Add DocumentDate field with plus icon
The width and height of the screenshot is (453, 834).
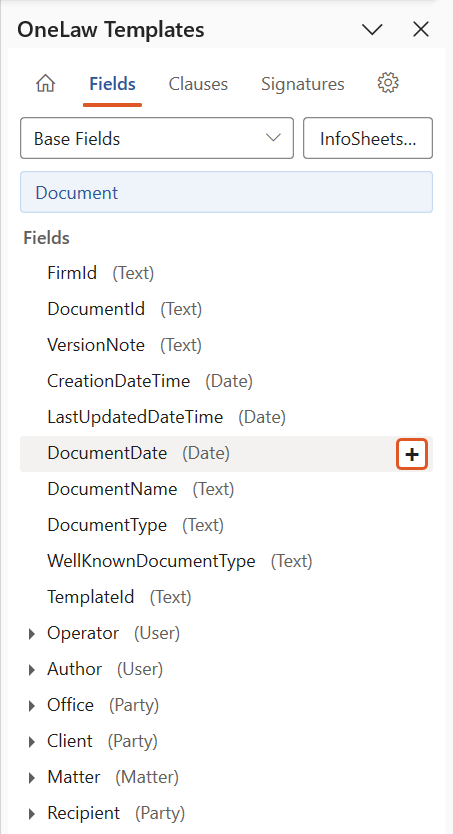pos(412,454)
